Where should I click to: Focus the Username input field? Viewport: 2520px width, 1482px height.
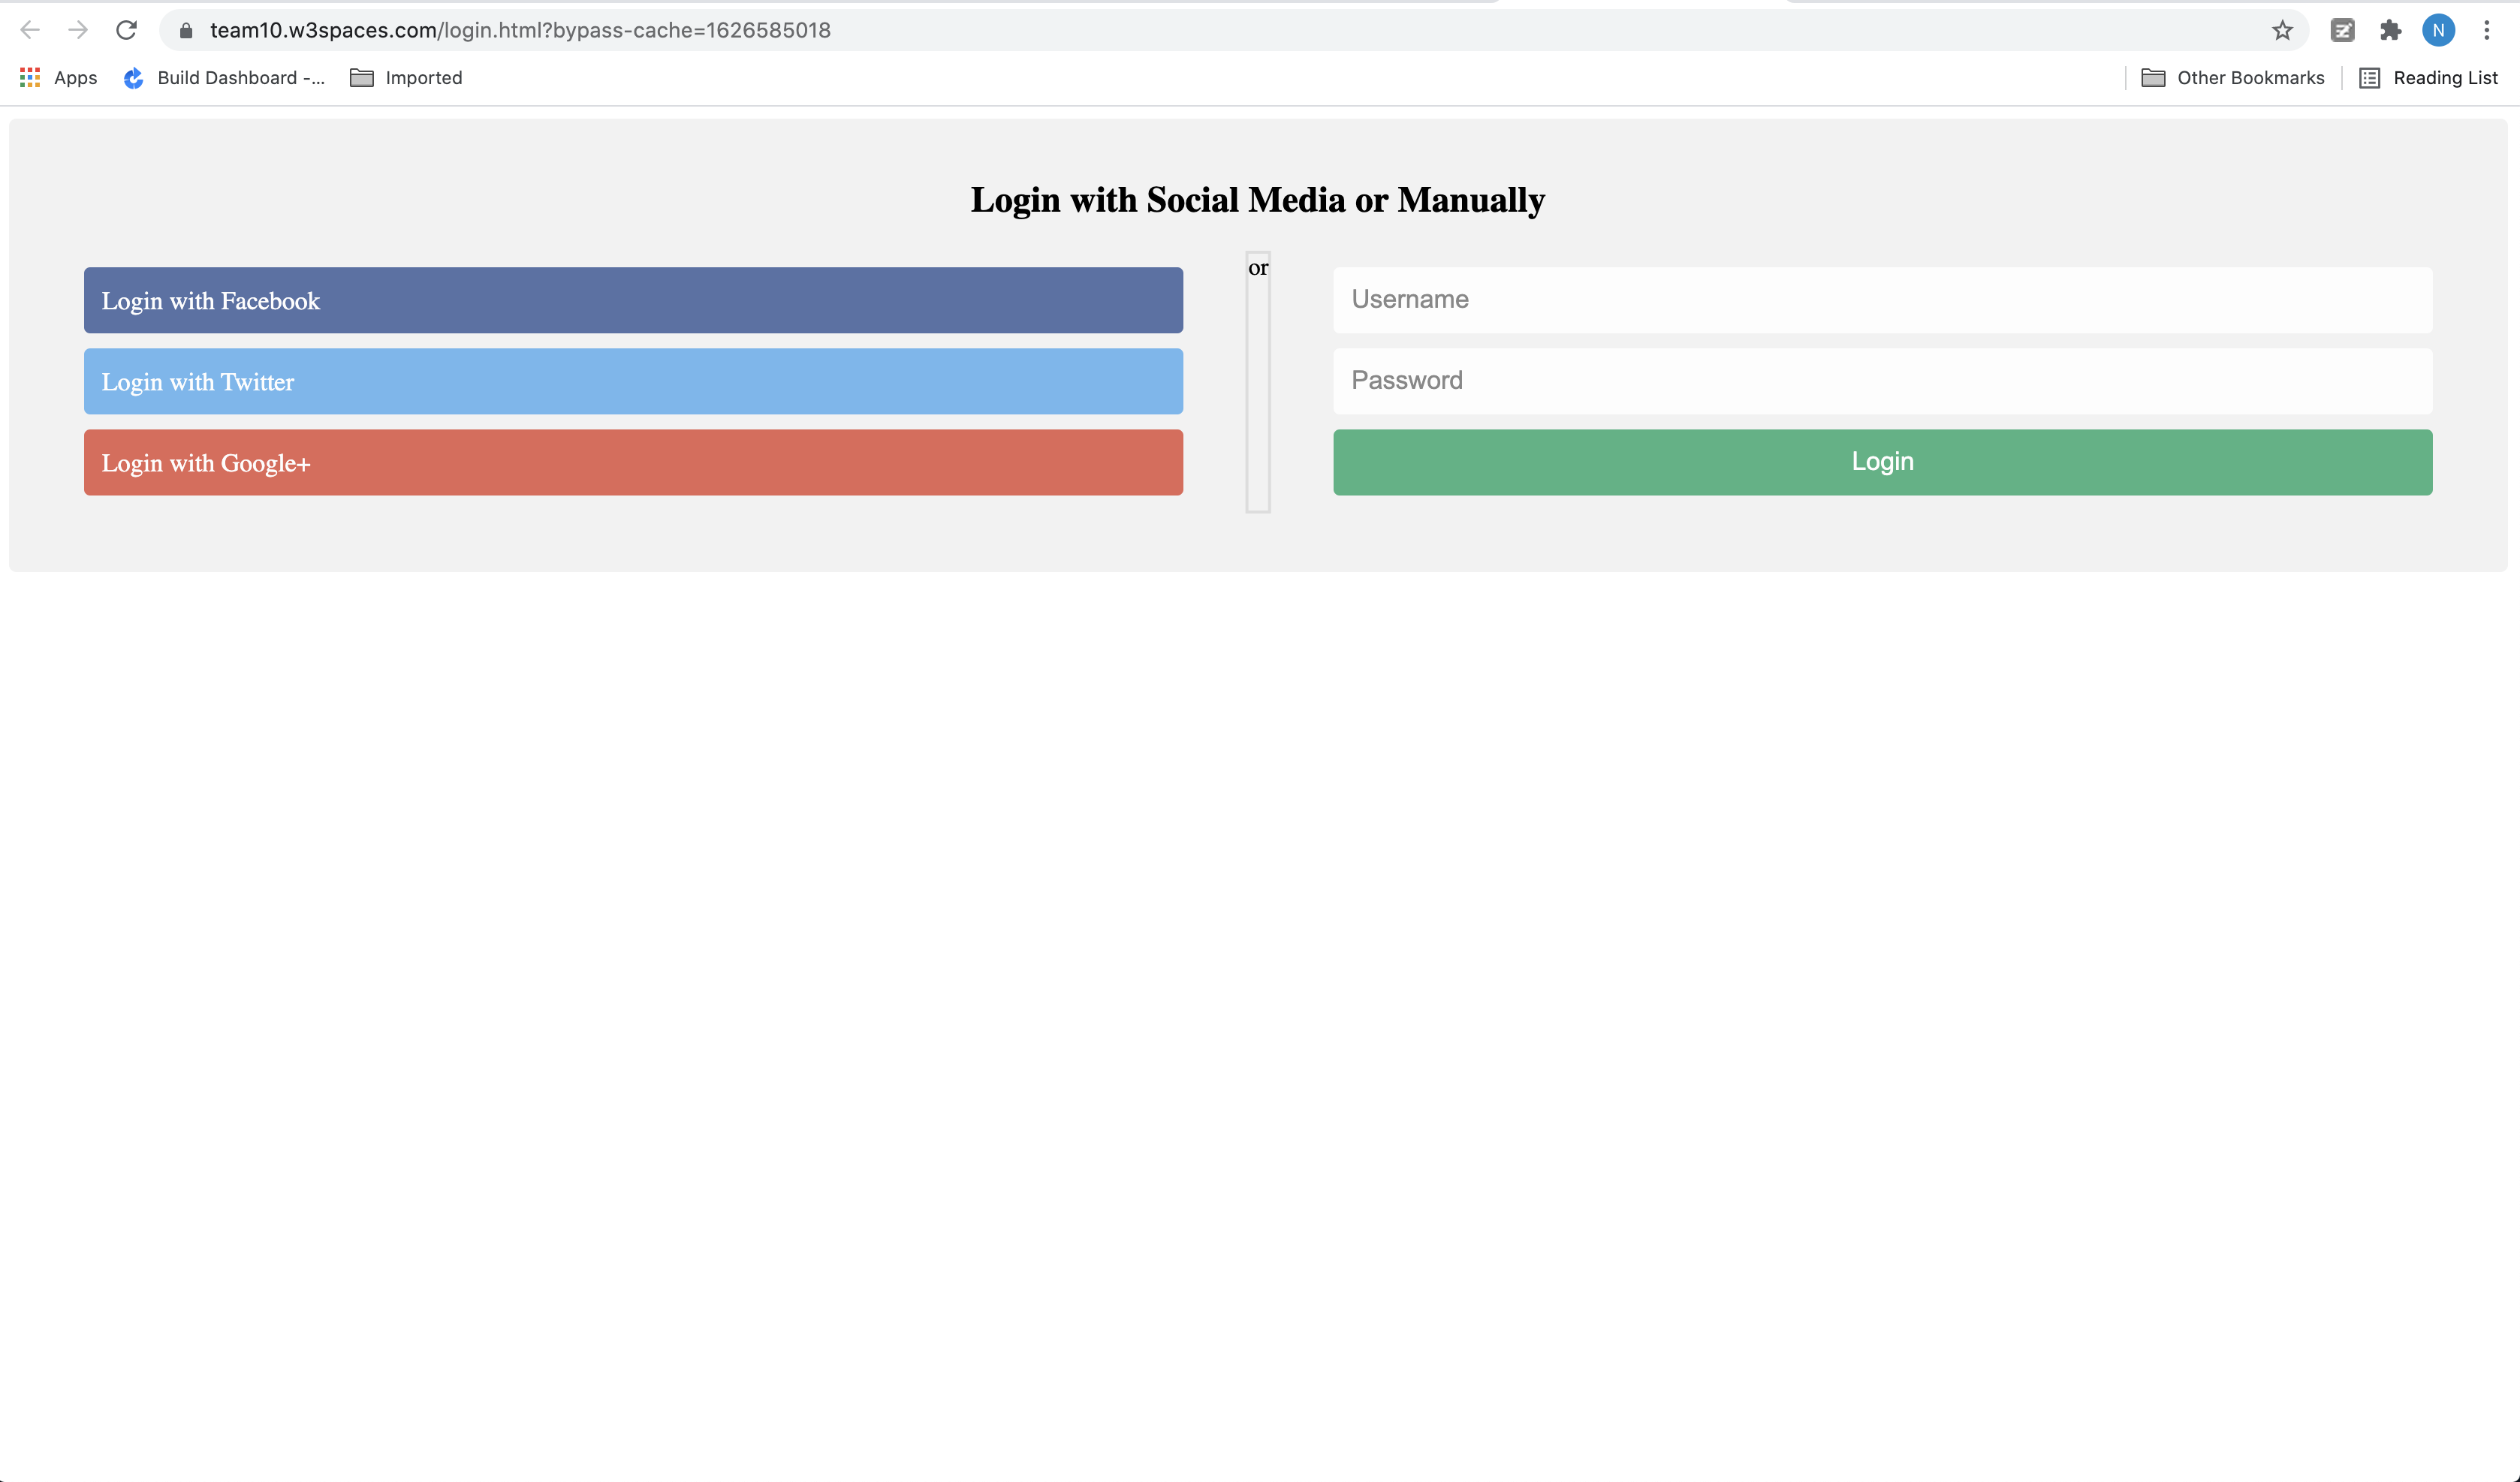pos(1882,299)
